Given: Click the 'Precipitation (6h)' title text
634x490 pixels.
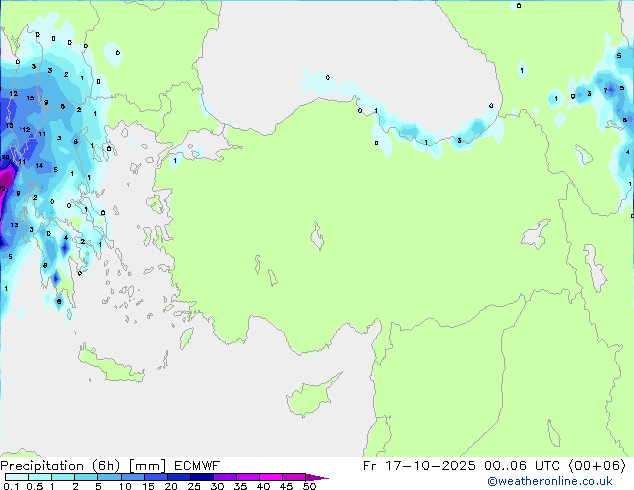Looking at the screenshot, I should (x=60, y=466).
